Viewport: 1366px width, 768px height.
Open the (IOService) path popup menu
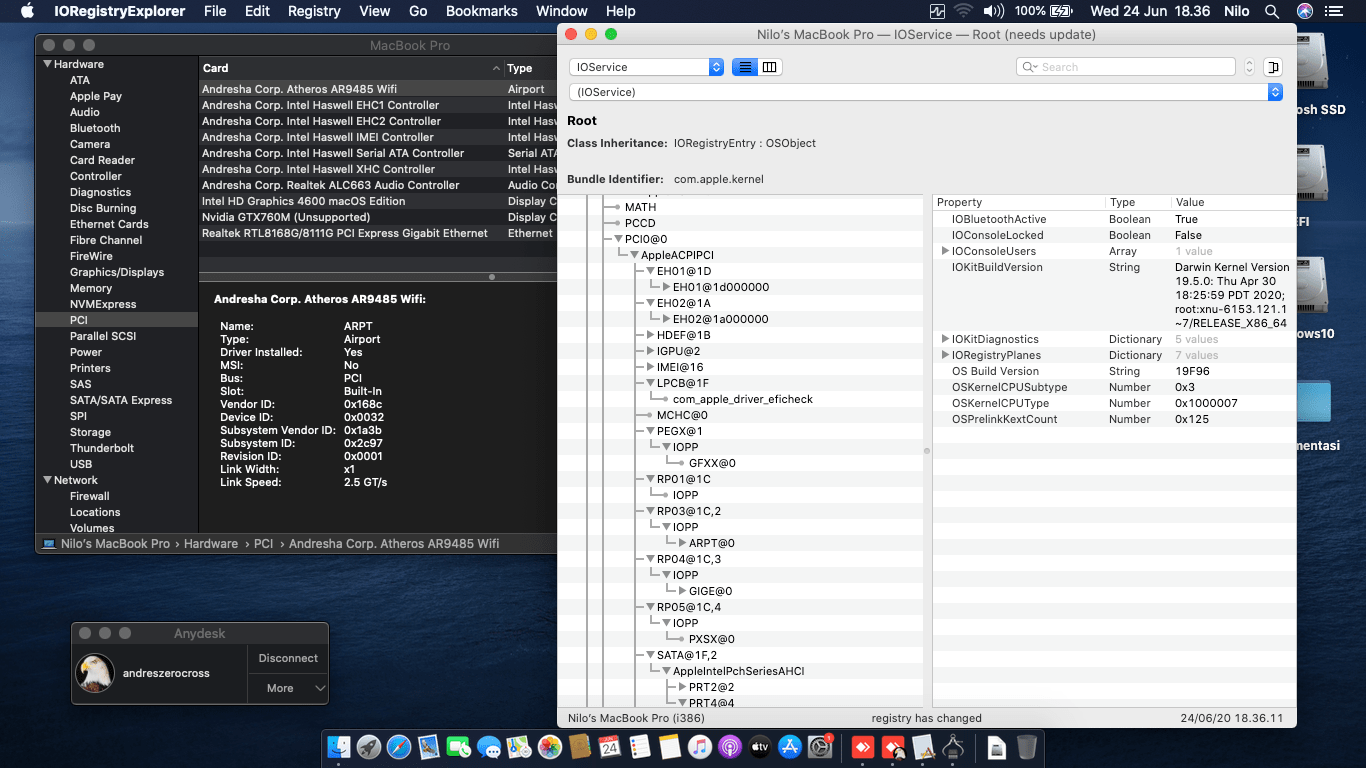point(925,92)
